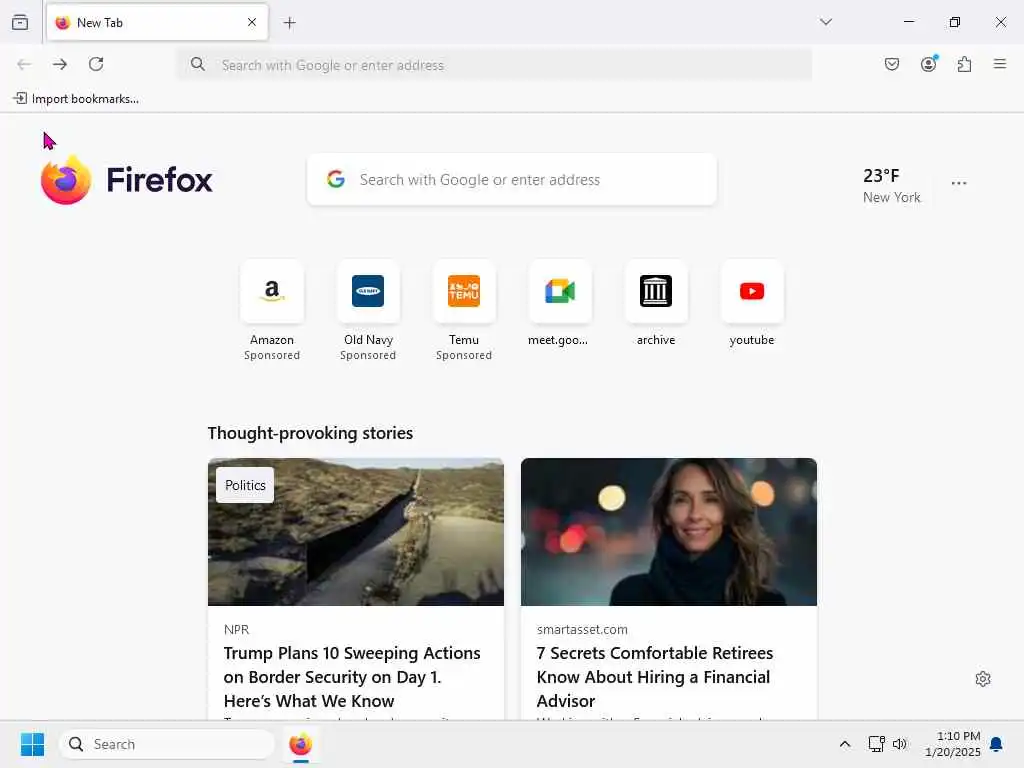The height and width of the screenshot is (768, 1024).
Task: Expand the list all tabs chevron
Action: tap(826, 22)
